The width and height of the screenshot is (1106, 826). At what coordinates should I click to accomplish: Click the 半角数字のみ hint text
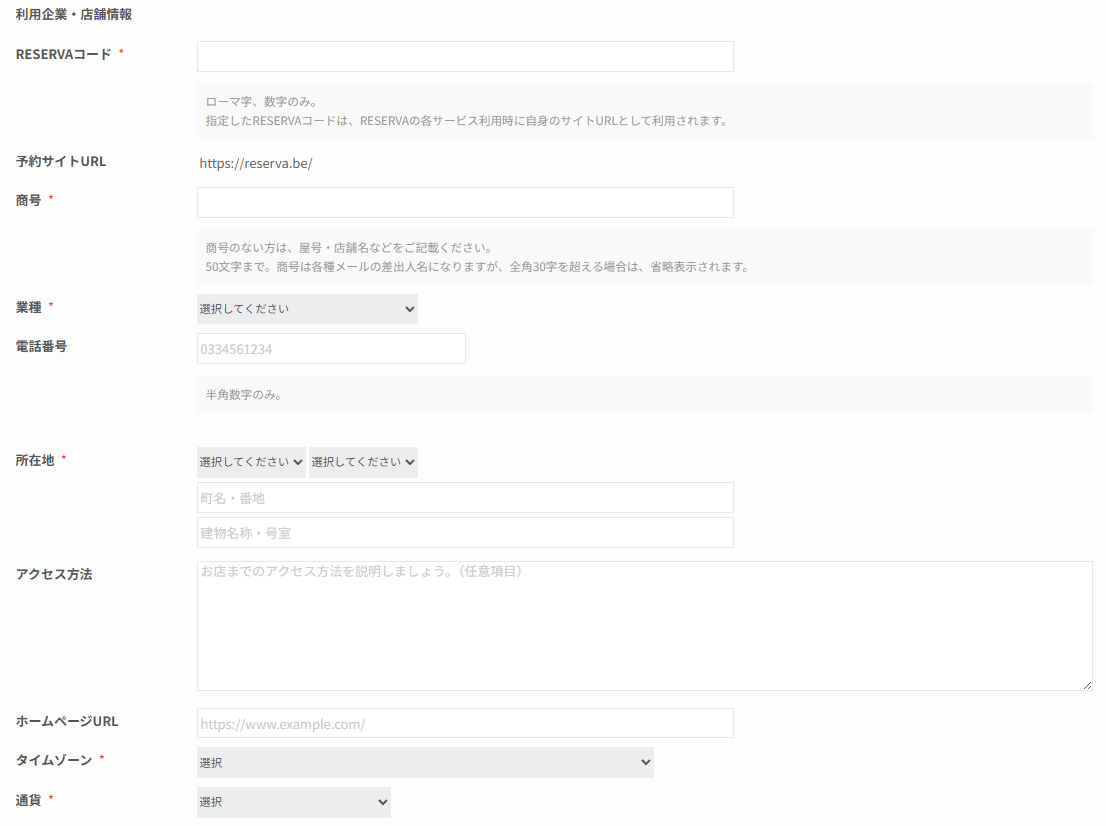243,394
